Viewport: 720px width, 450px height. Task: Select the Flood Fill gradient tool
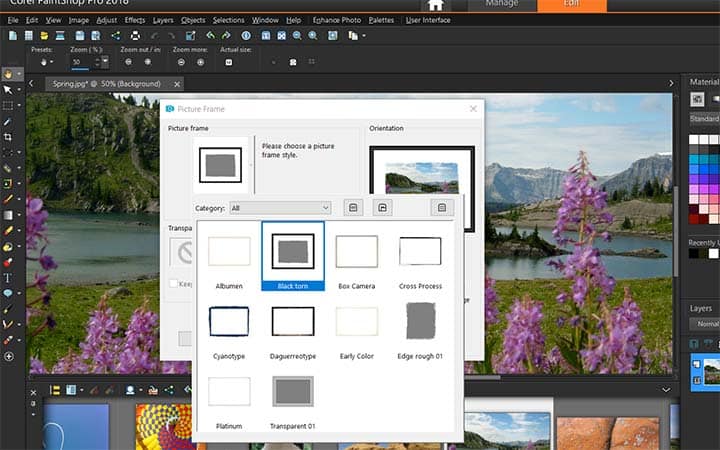8,215
